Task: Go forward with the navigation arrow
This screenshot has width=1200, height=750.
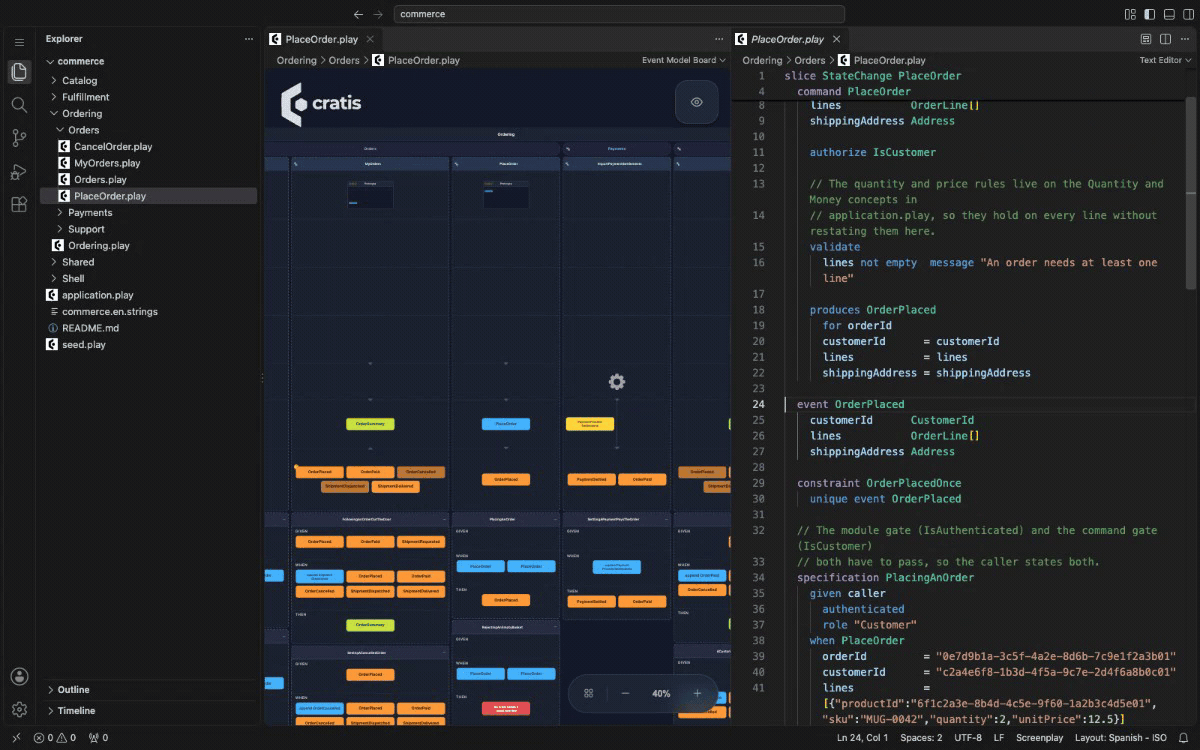Action: click(377, 14)
